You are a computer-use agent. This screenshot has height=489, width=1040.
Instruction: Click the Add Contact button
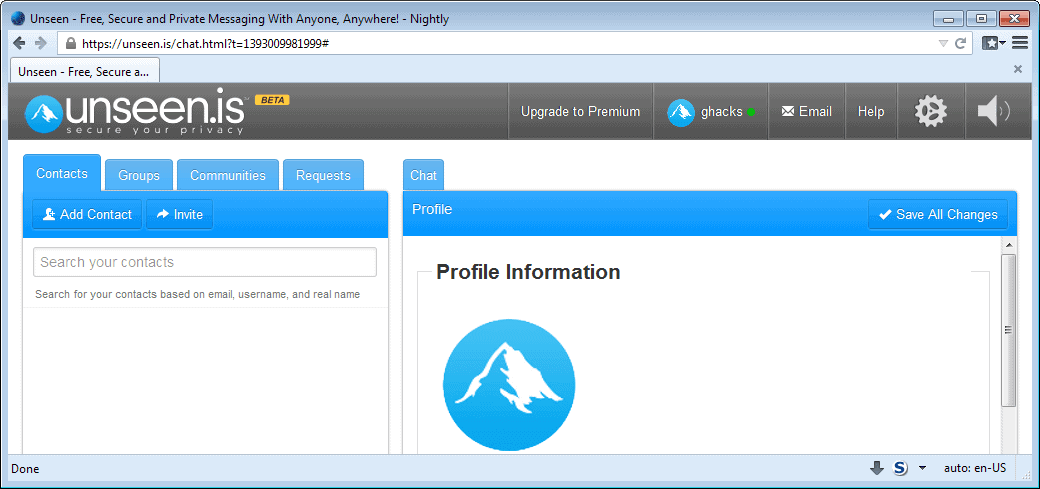87,214
